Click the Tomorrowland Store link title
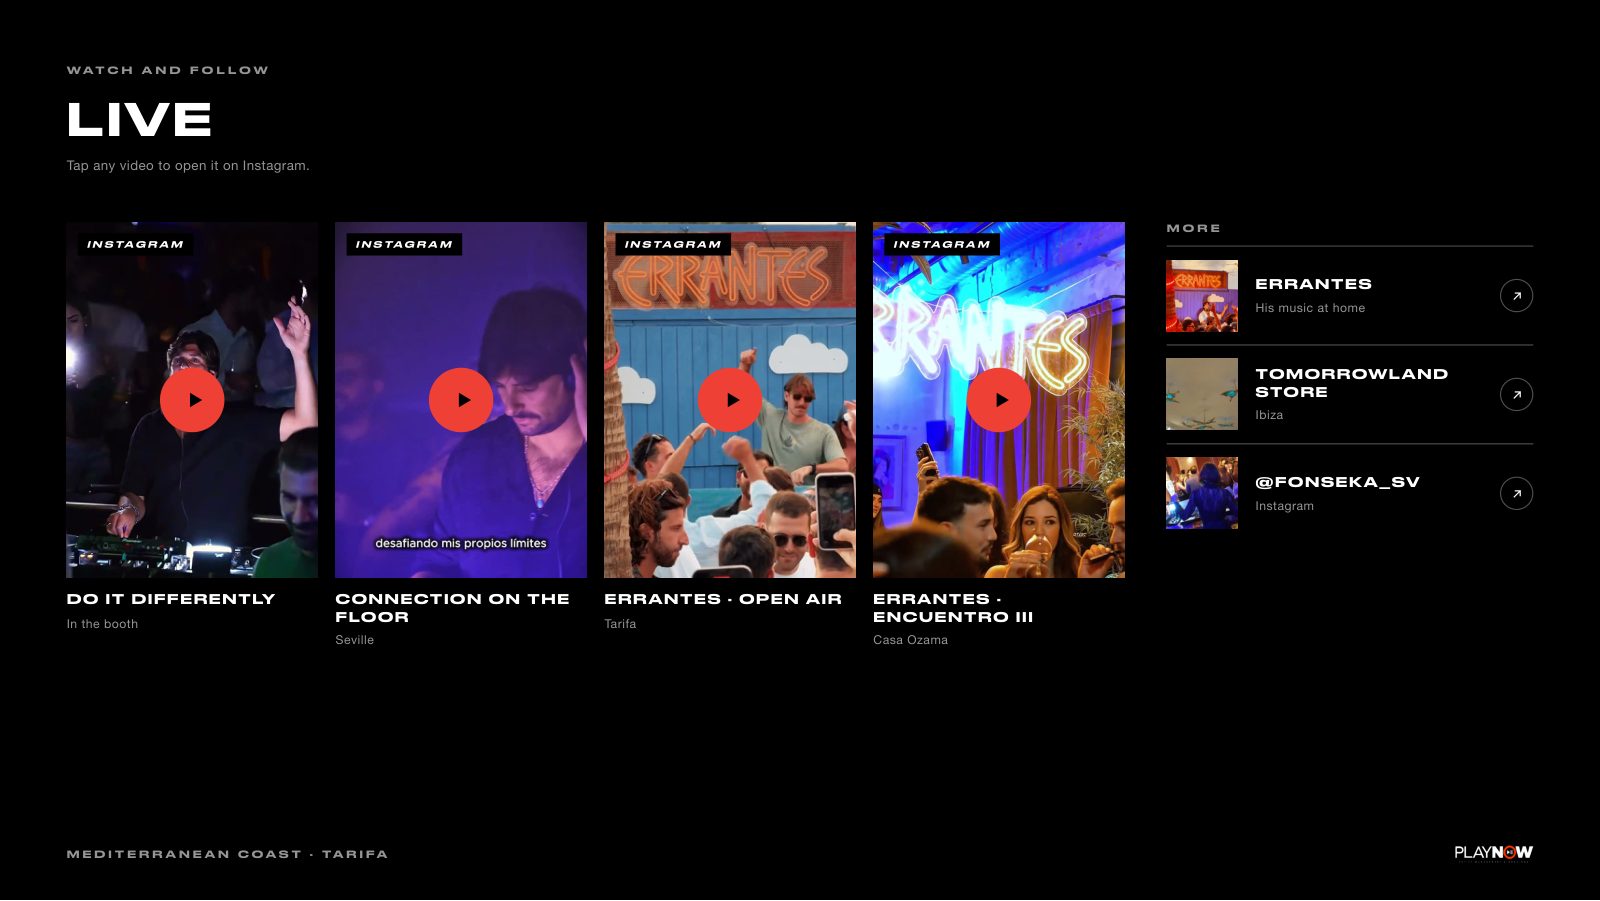The image size is (1600, 901). coord(1352,383)
